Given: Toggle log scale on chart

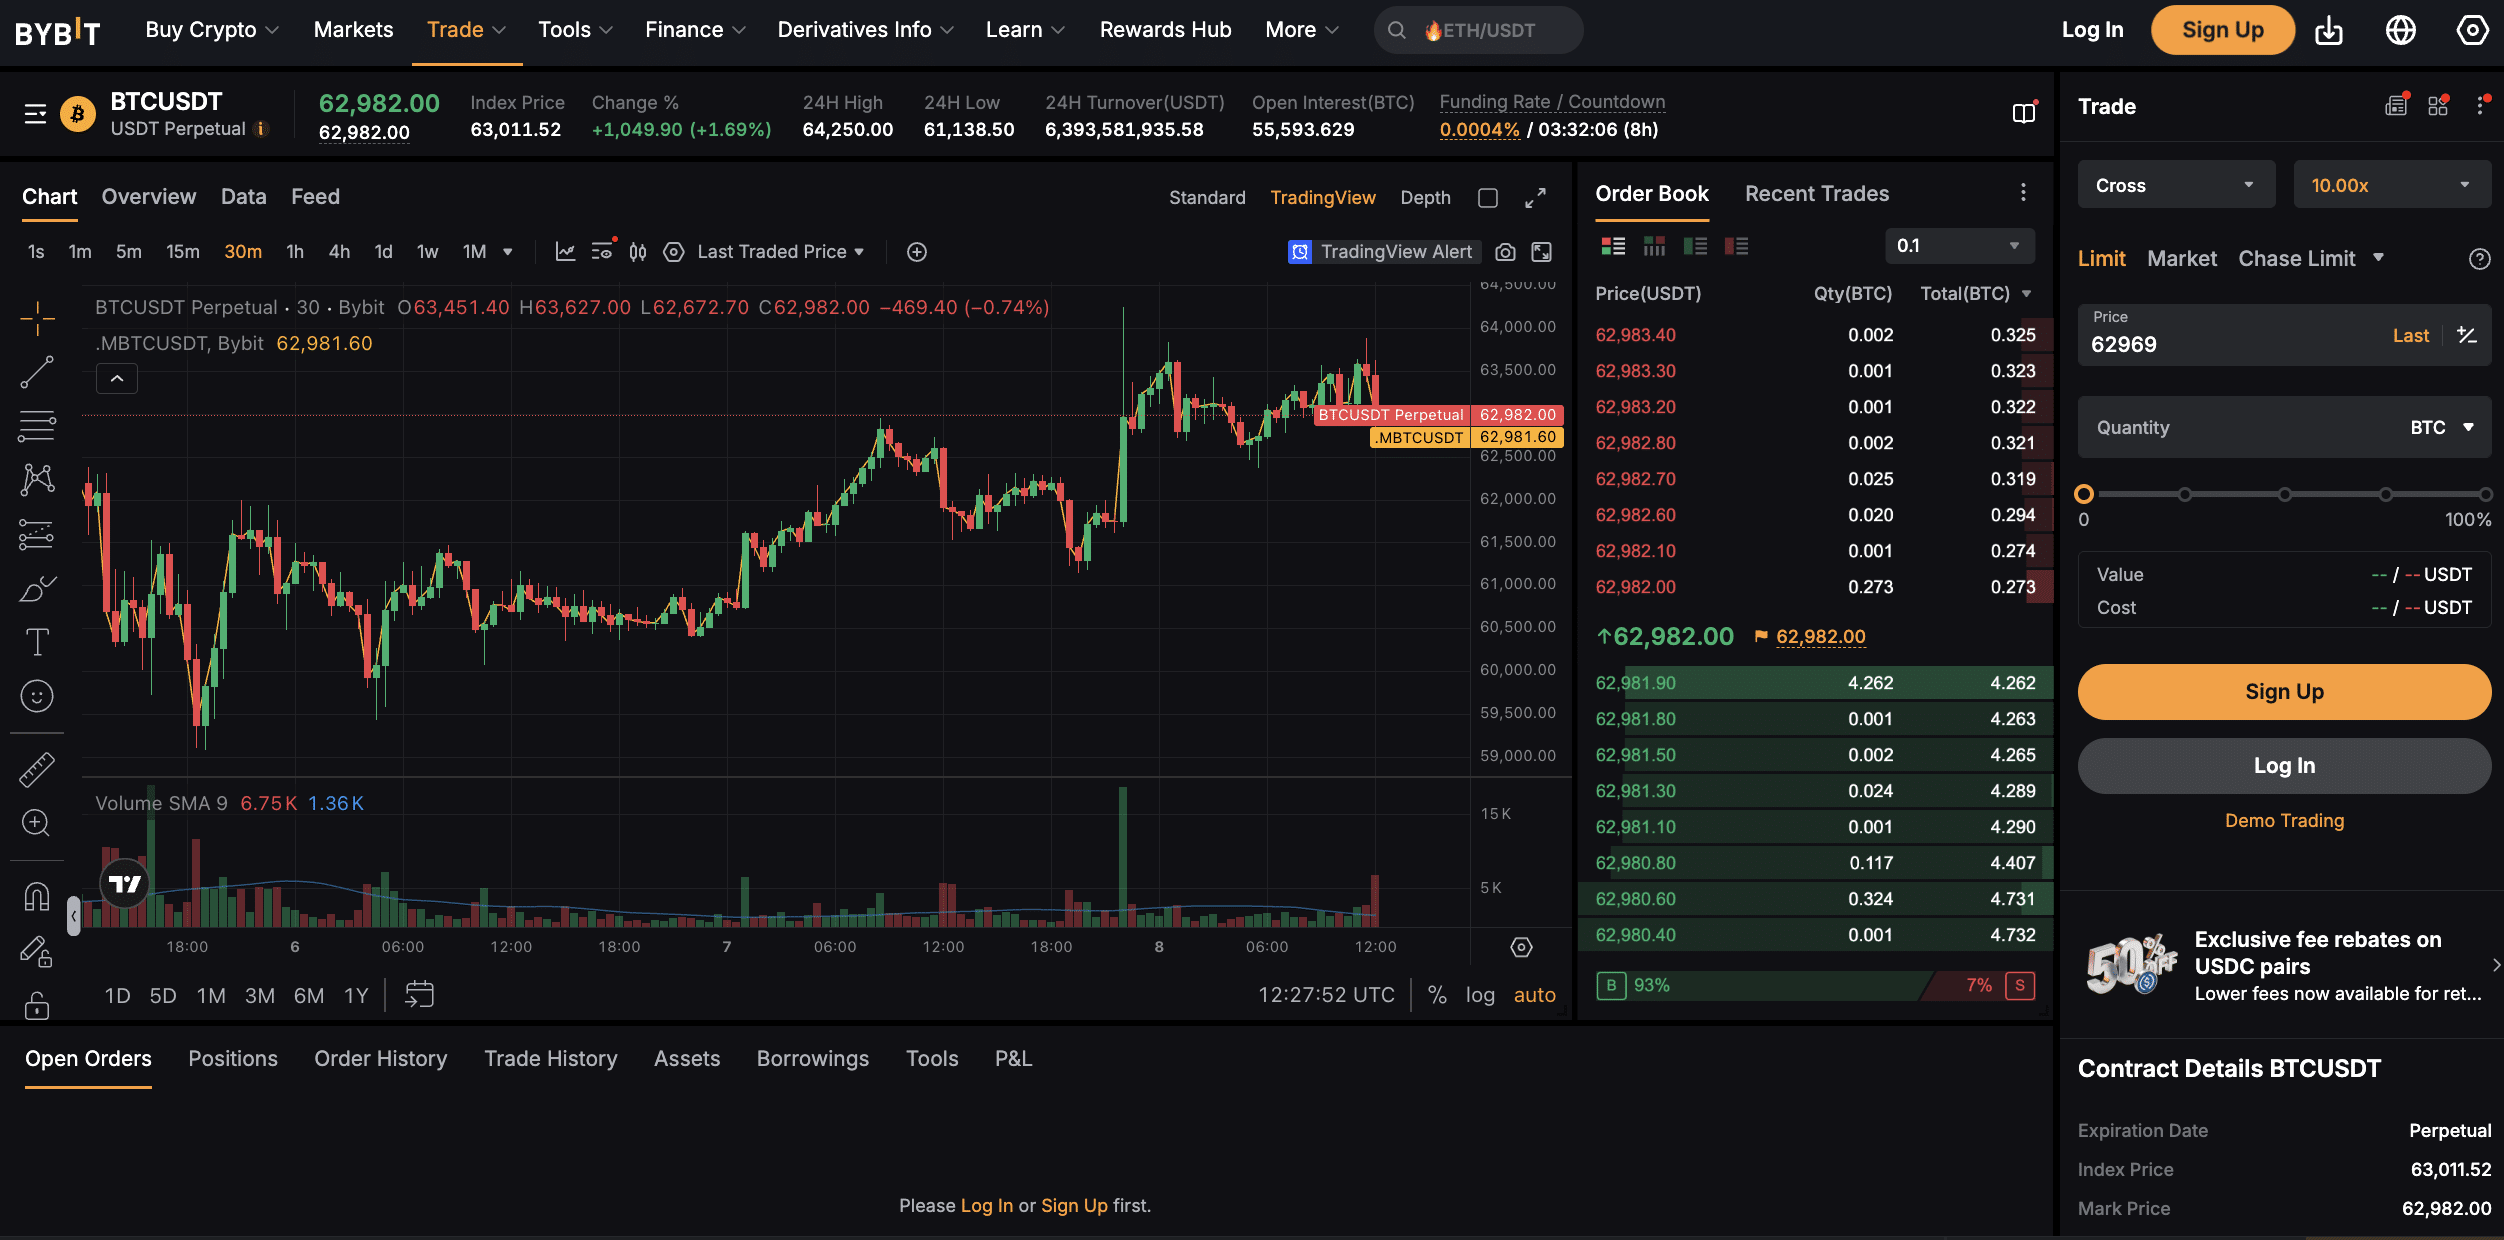Looking at the screenshot, I should pos(1480,995).
